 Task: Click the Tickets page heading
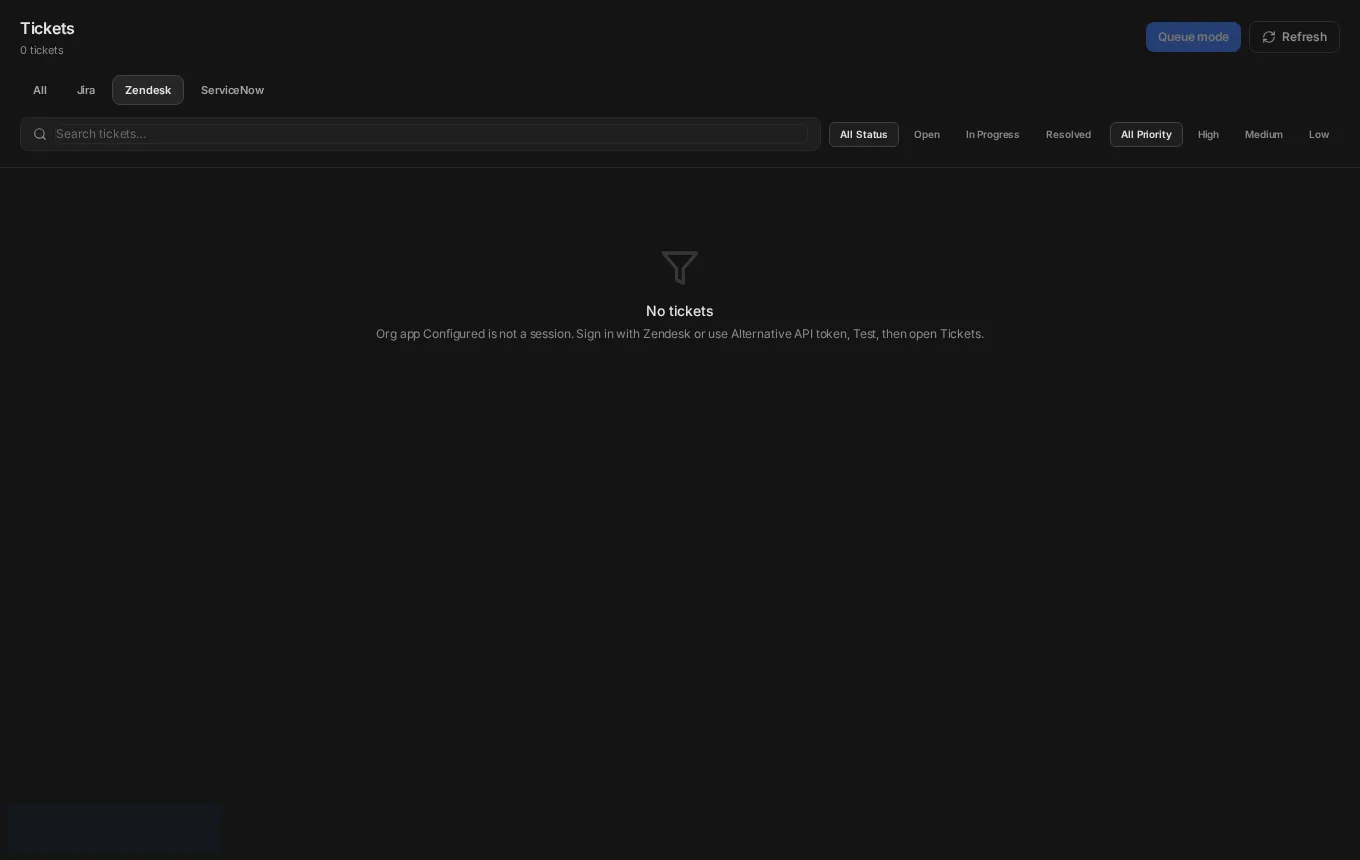(x=47, y=28)
